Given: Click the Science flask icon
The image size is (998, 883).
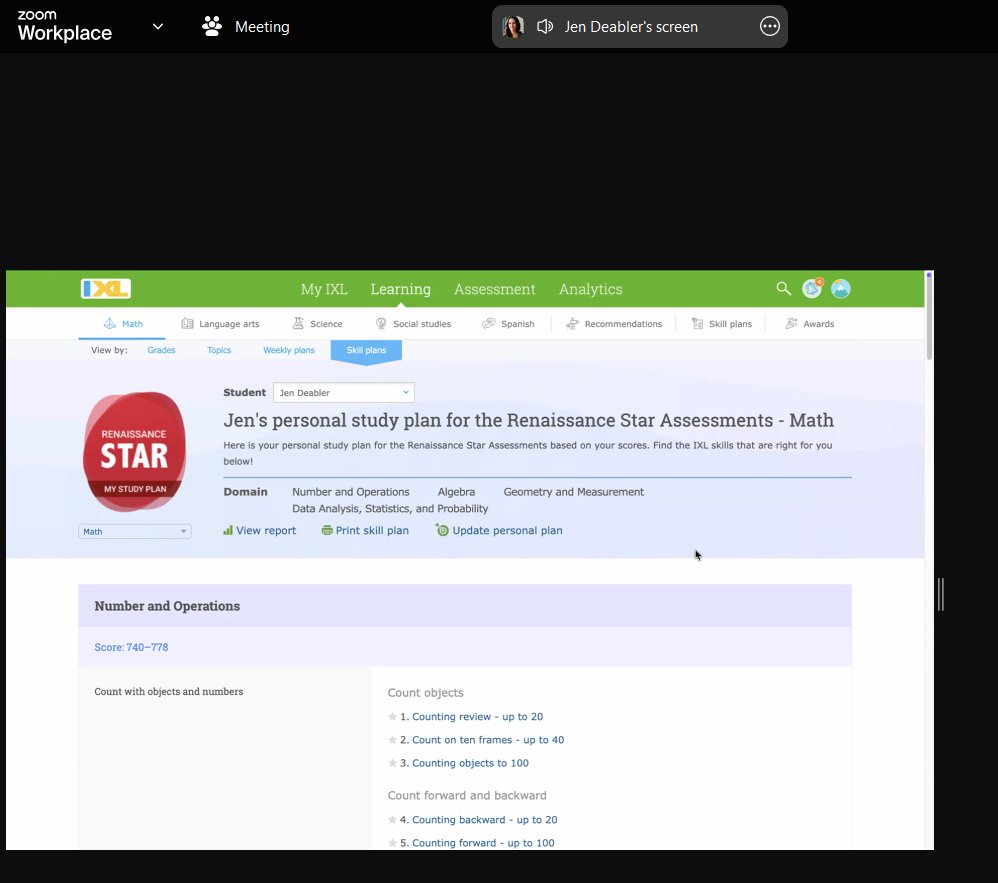Looking at the screenshot, I should [298, 323].
